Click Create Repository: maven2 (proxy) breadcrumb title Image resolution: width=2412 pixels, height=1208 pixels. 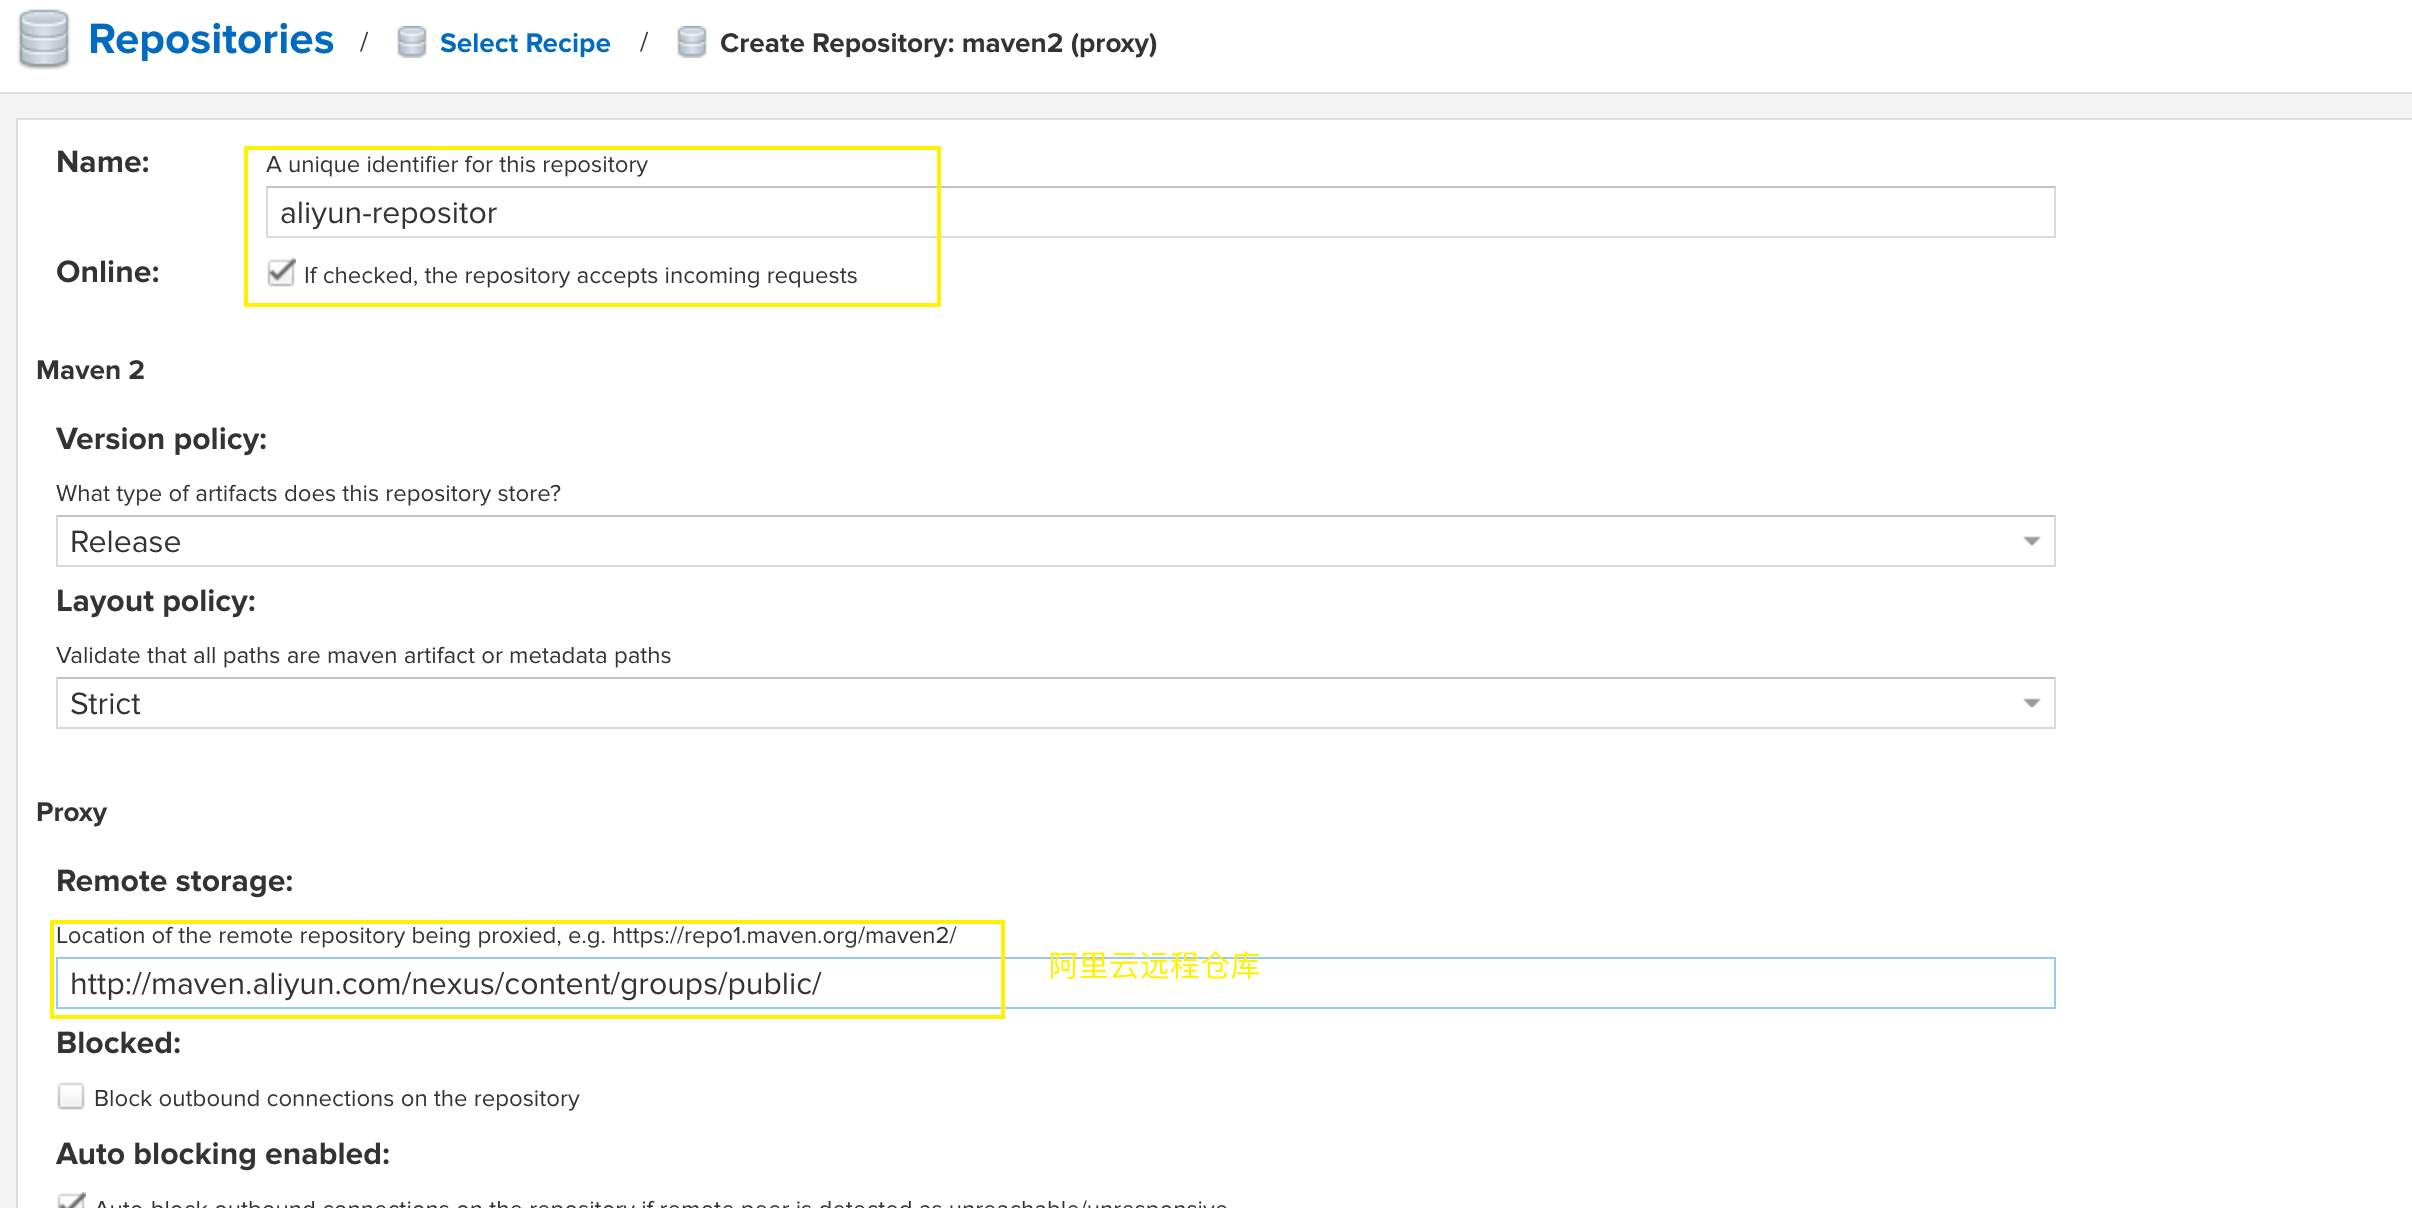click(937, 43)
